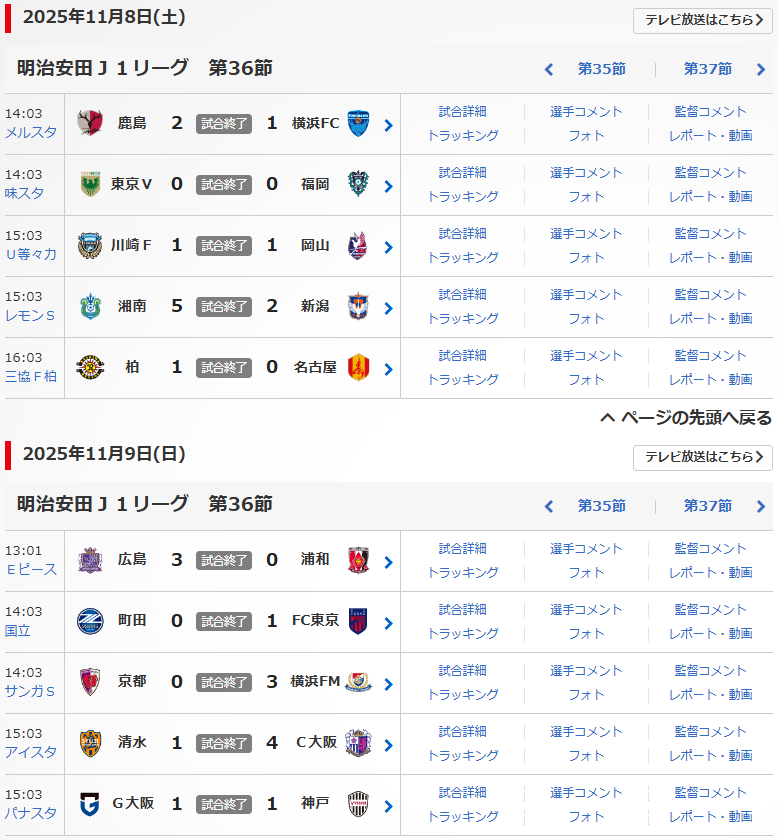This screenshot has width=778, height=840.
Task: Open 監督コメント for the Kyoto vs Yokohama FM match
Action: [x=710, y=670]
